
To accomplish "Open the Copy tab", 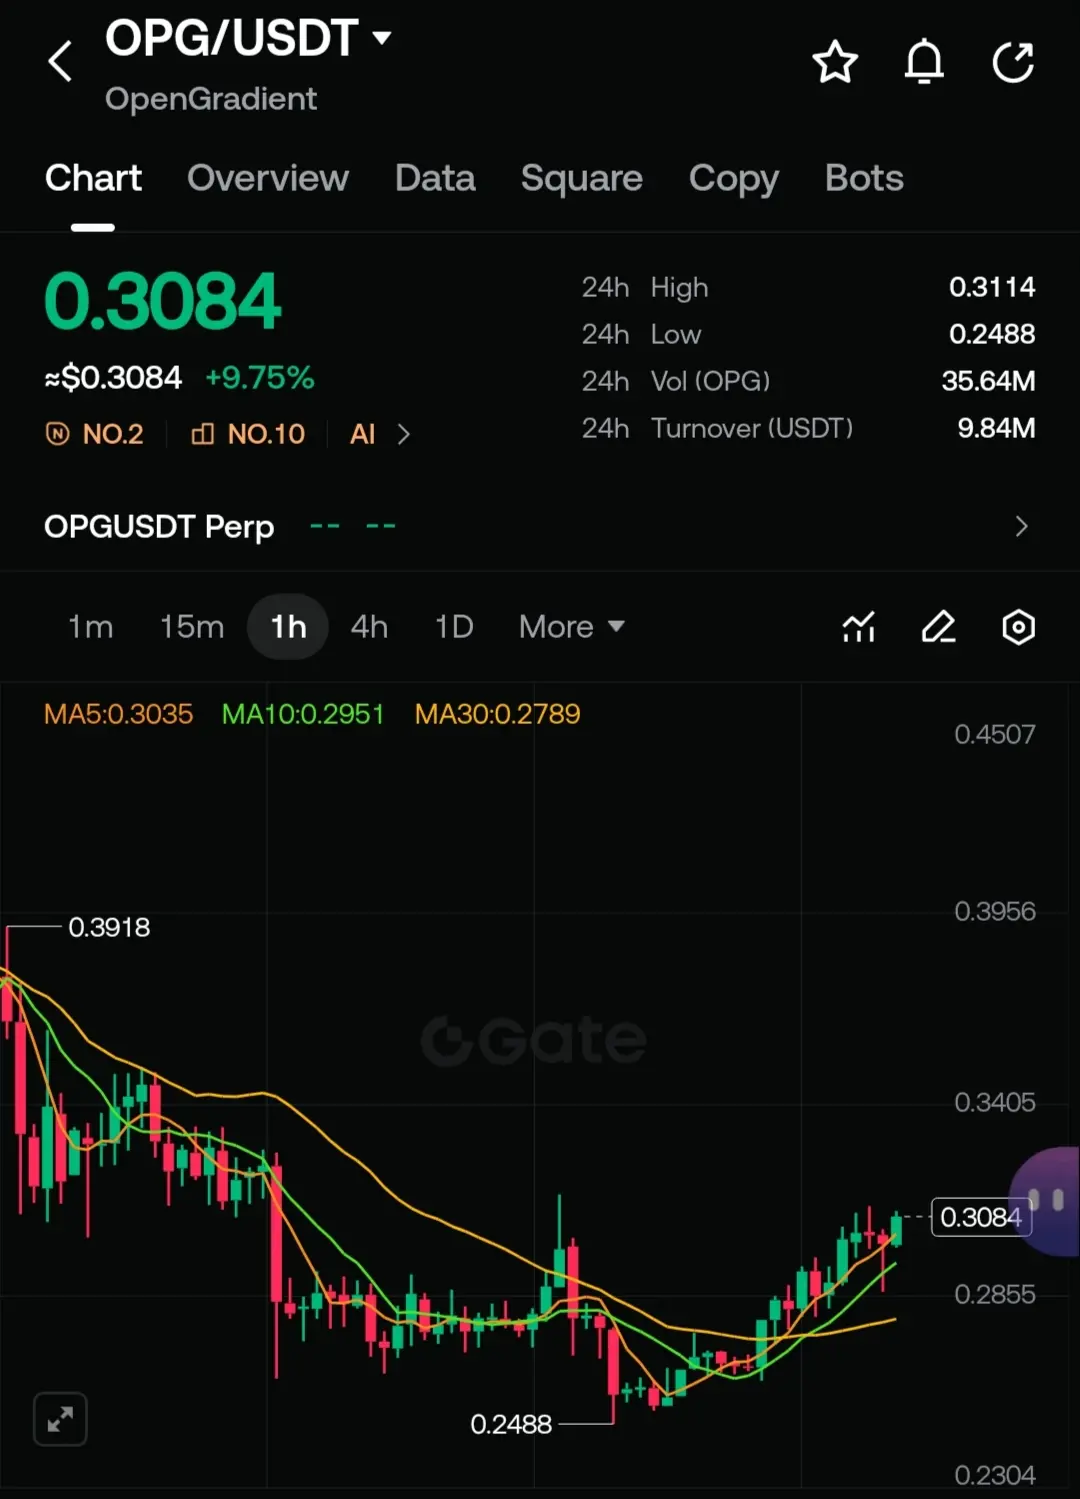I will (x=733, y=179).
